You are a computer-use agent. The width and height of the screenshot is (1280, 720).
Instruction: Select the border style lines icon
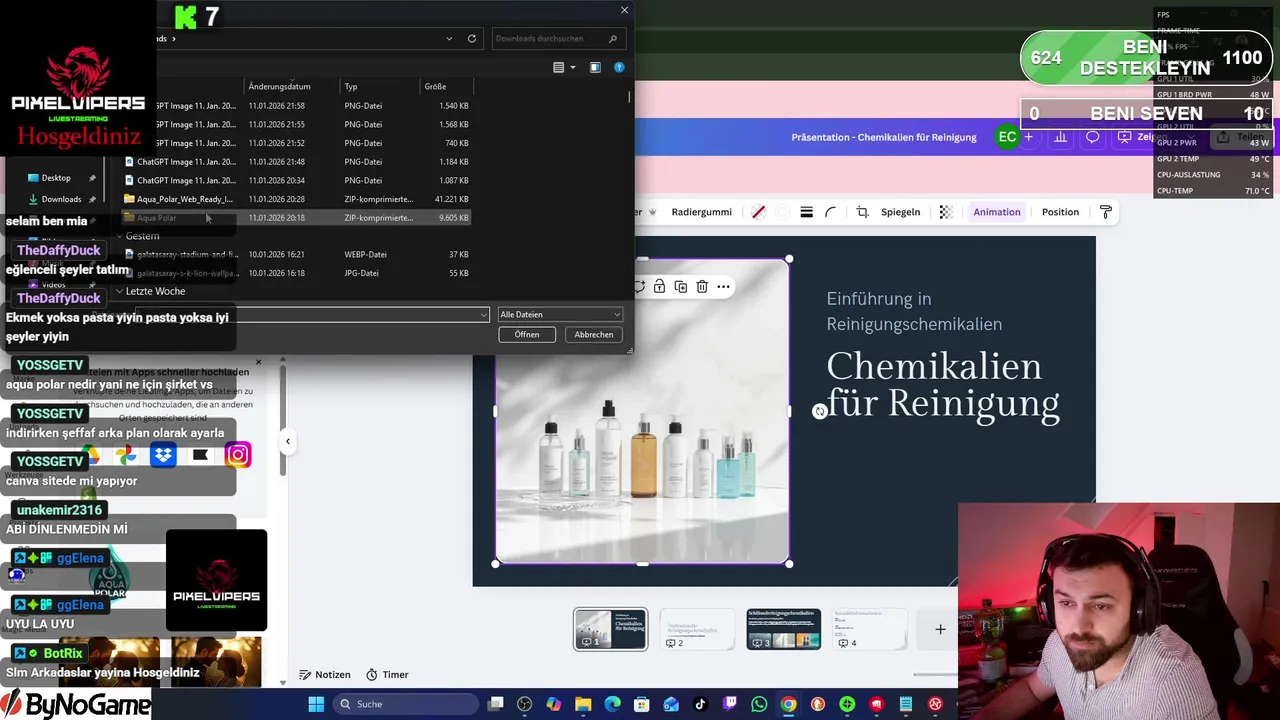click(807, 212)
